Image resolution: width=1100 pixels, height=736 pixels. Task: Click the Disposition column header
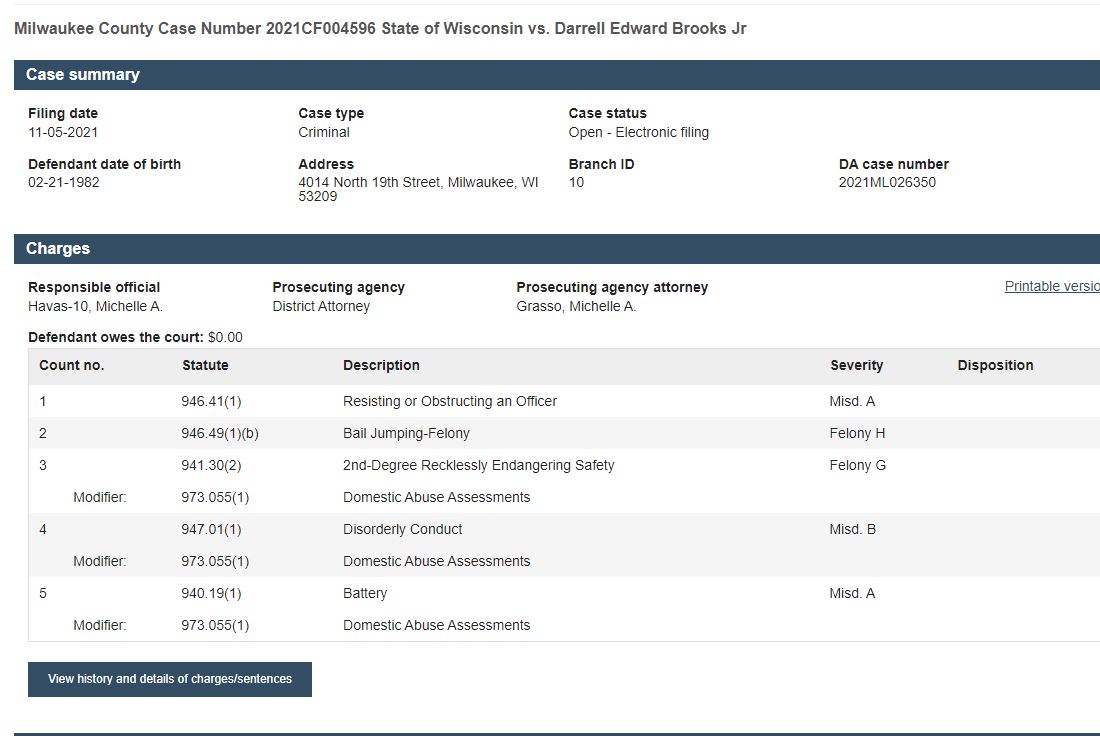point(995,366)
